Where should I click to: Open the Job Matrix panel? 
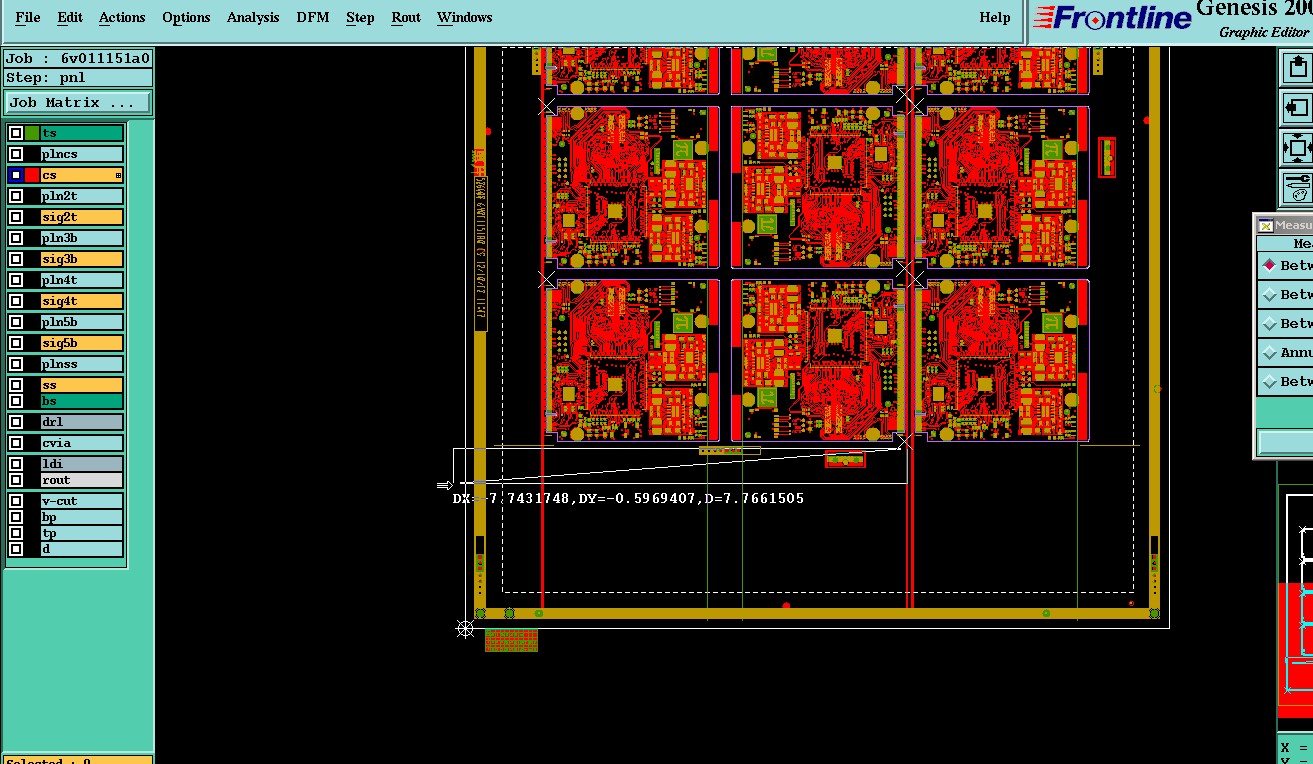pyautogui.click(x=78, y=103)
